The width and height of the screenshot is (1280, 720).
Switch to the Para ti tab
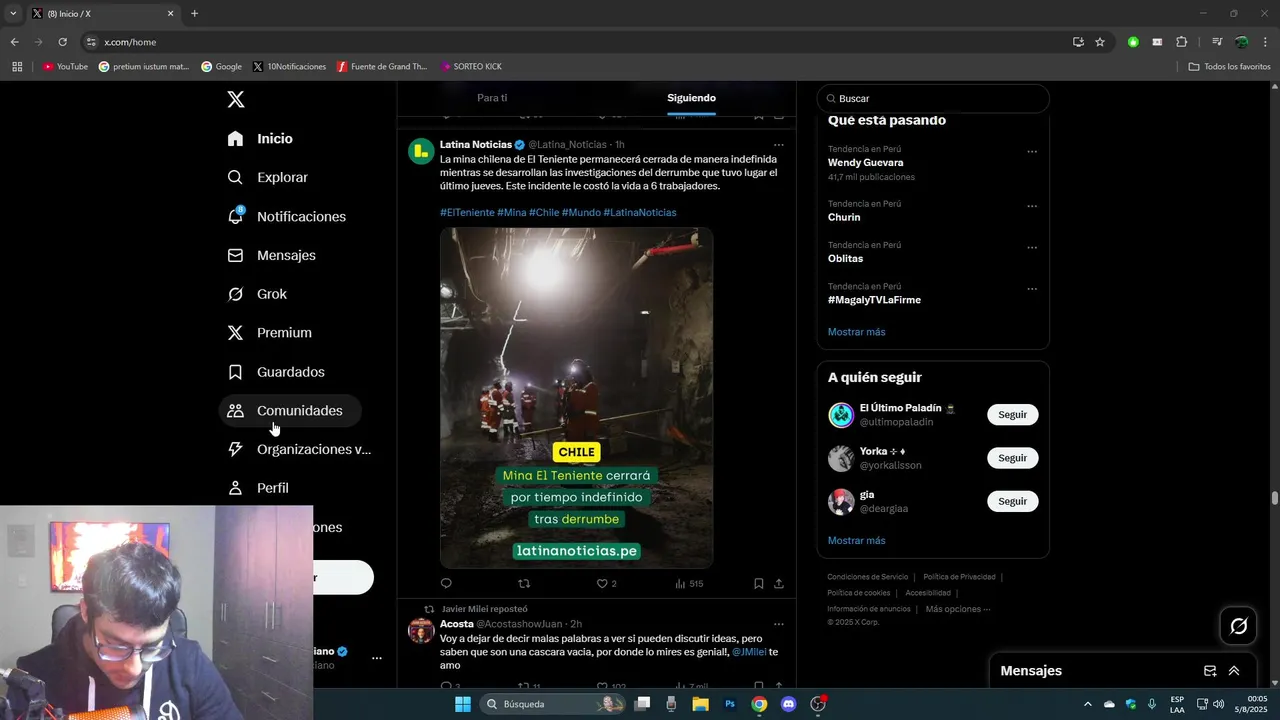coord(492,98)
